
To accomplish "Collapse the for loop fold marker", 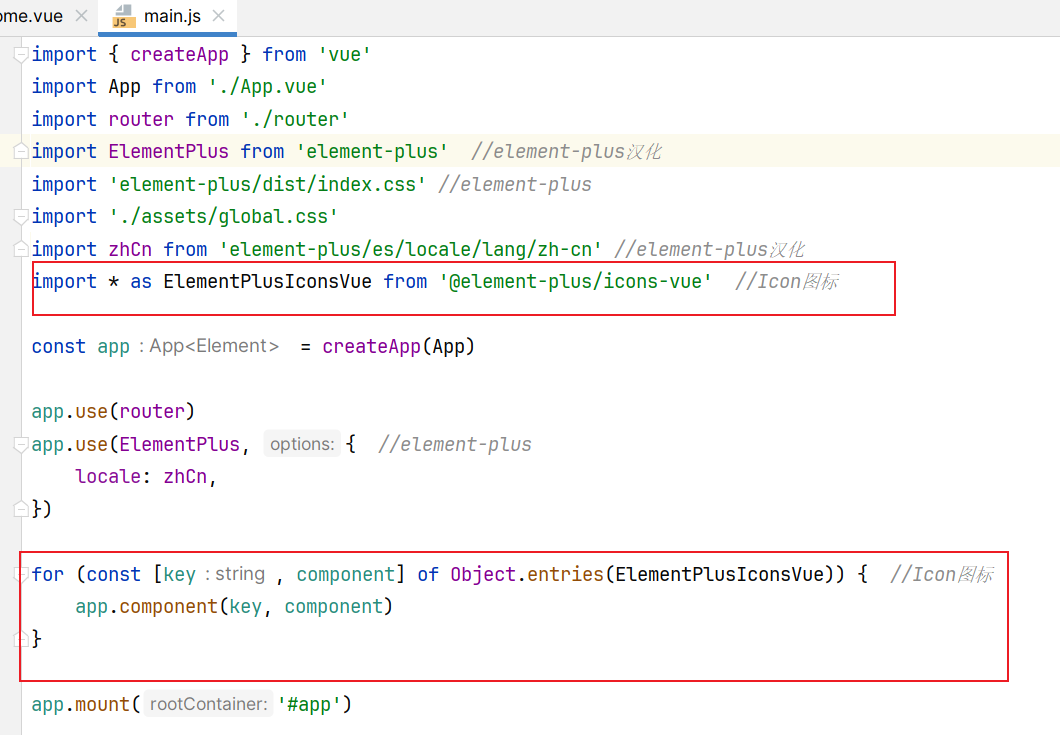I will click(21, 574).
